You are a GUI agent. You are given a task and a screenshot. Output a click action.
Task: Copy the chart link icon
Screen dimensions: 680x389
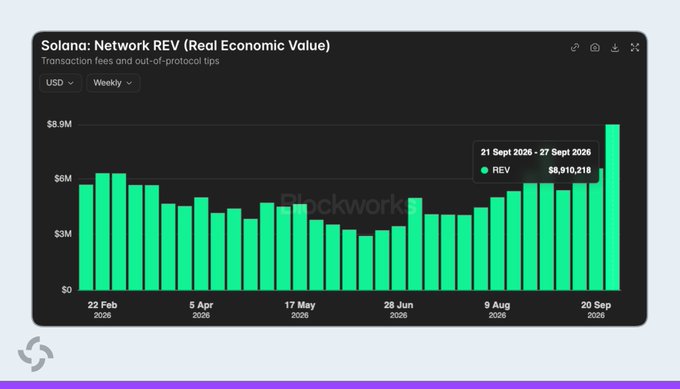(575, 47)
